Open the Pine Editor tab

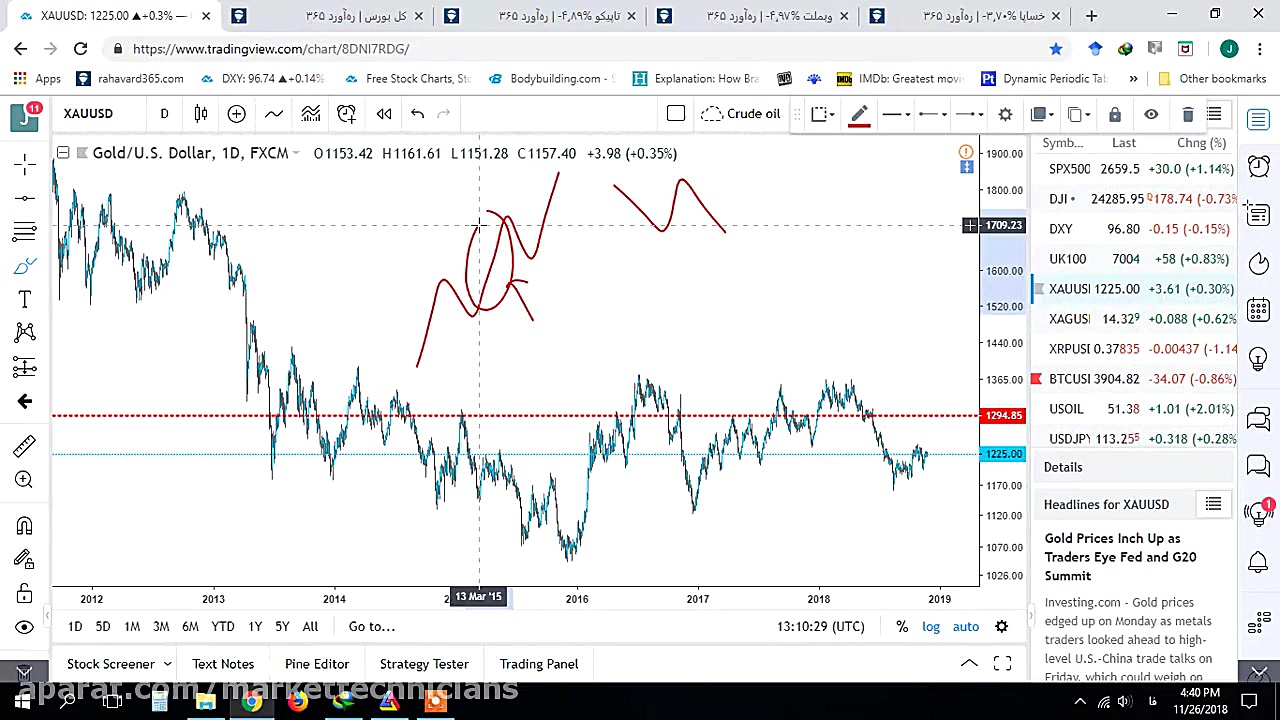click(317, 664)
